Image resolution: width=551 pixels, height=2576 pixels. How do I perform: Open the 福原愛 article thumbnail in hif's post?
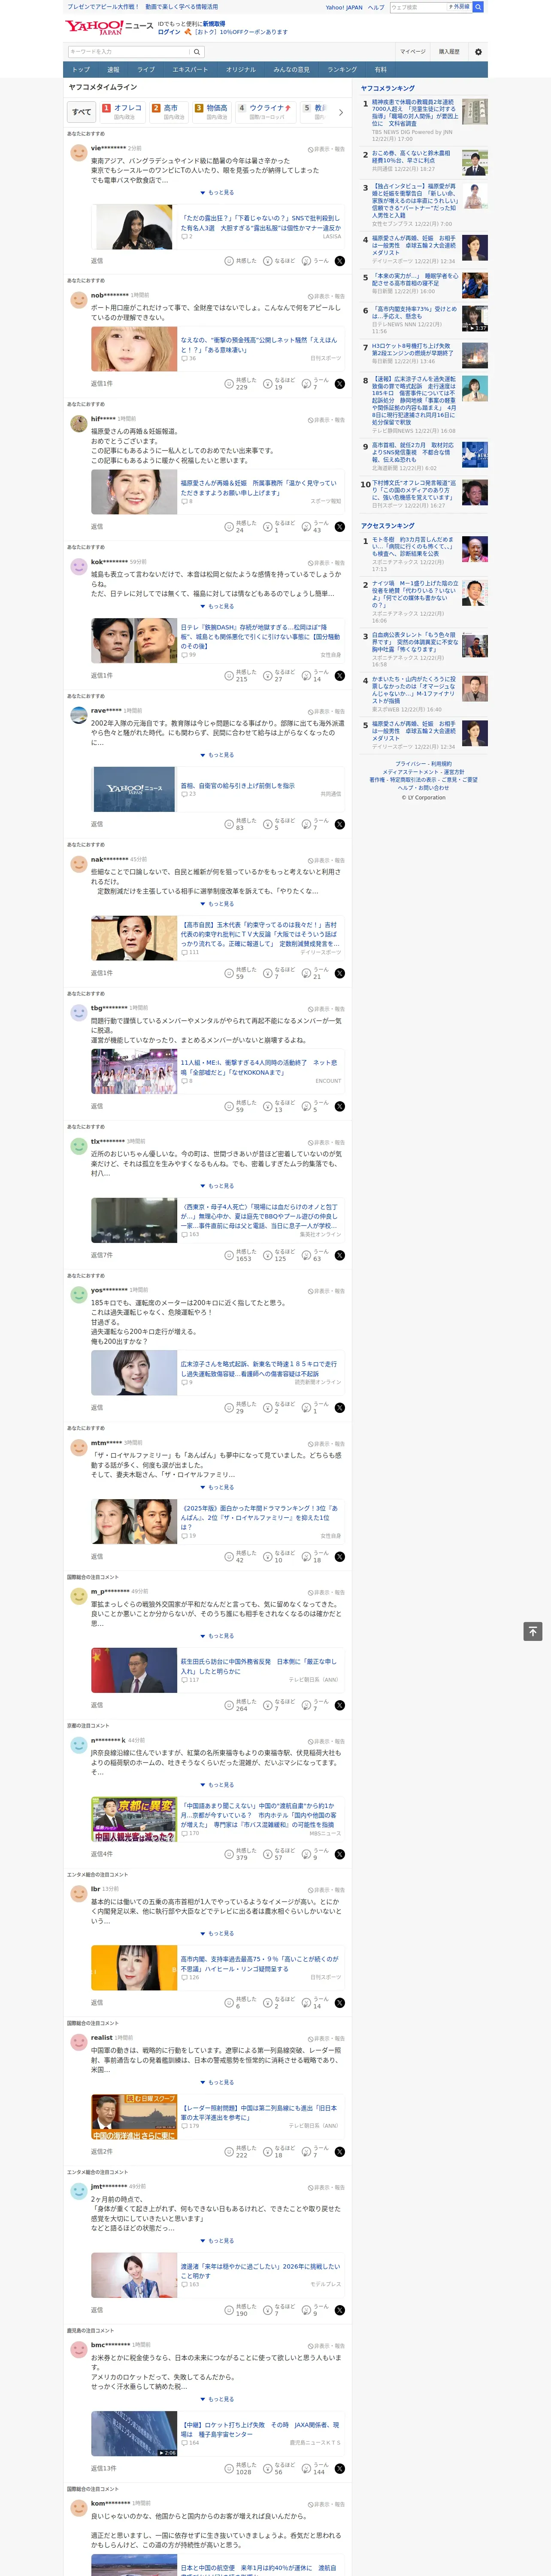point(134,493)
